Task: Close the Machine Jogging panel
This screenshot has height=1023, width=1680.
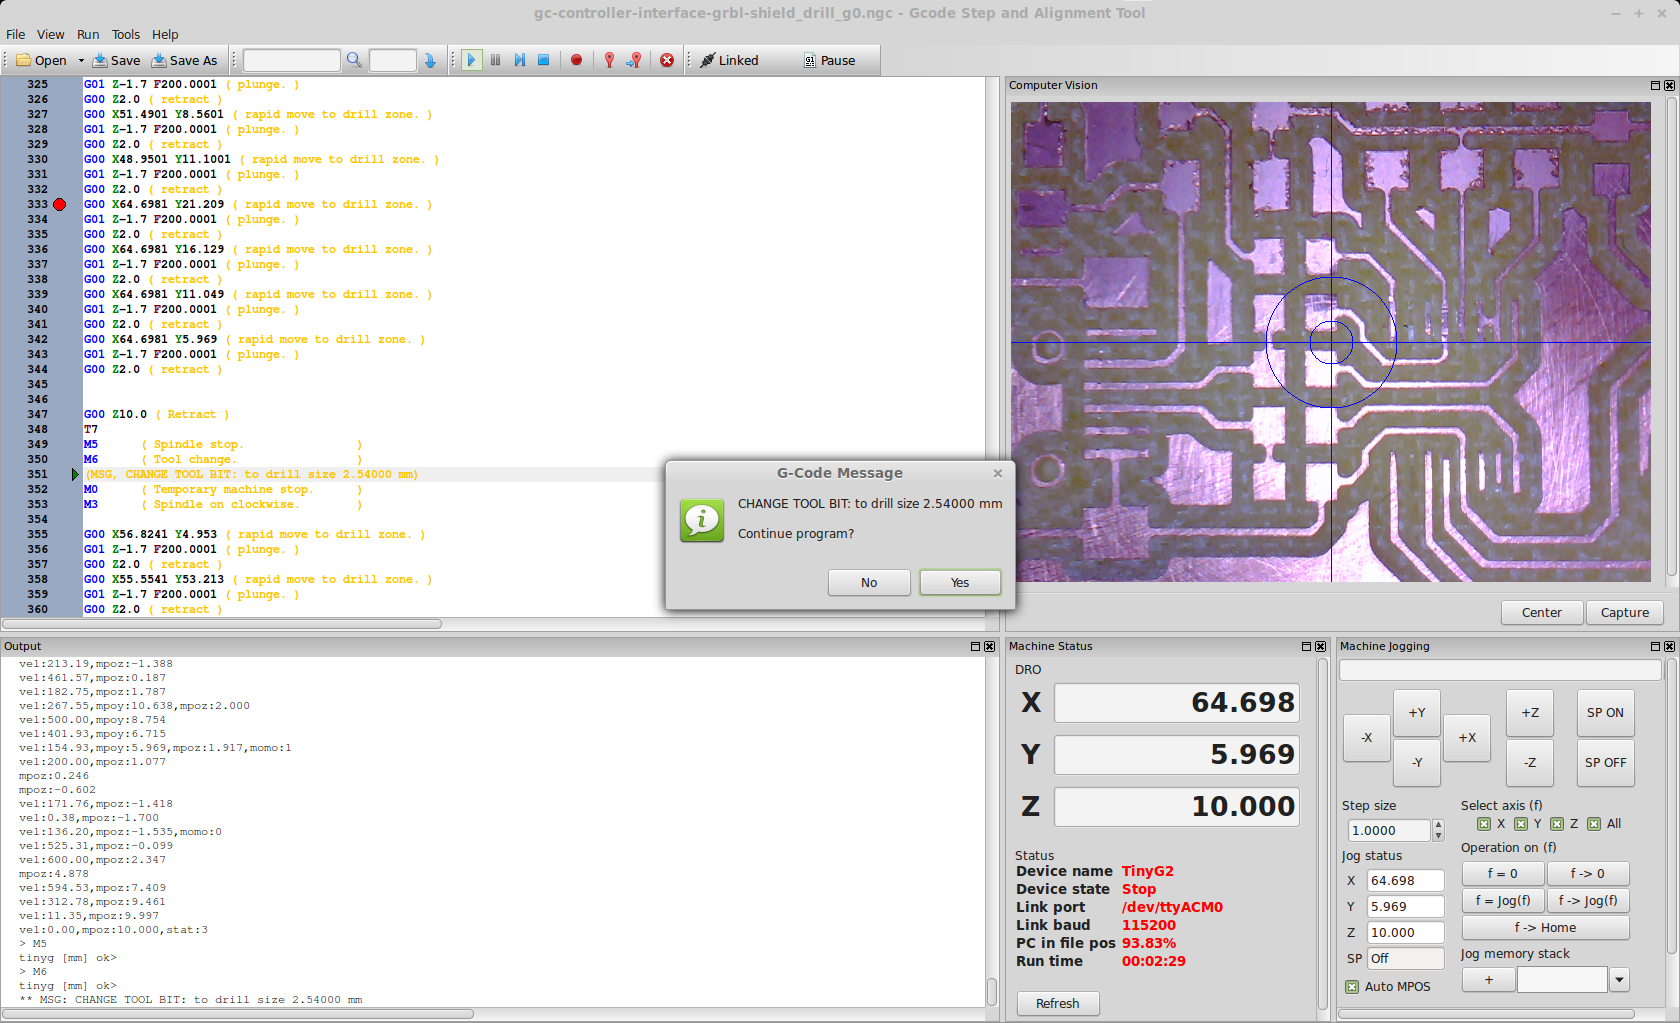Action: point(1669,647)
